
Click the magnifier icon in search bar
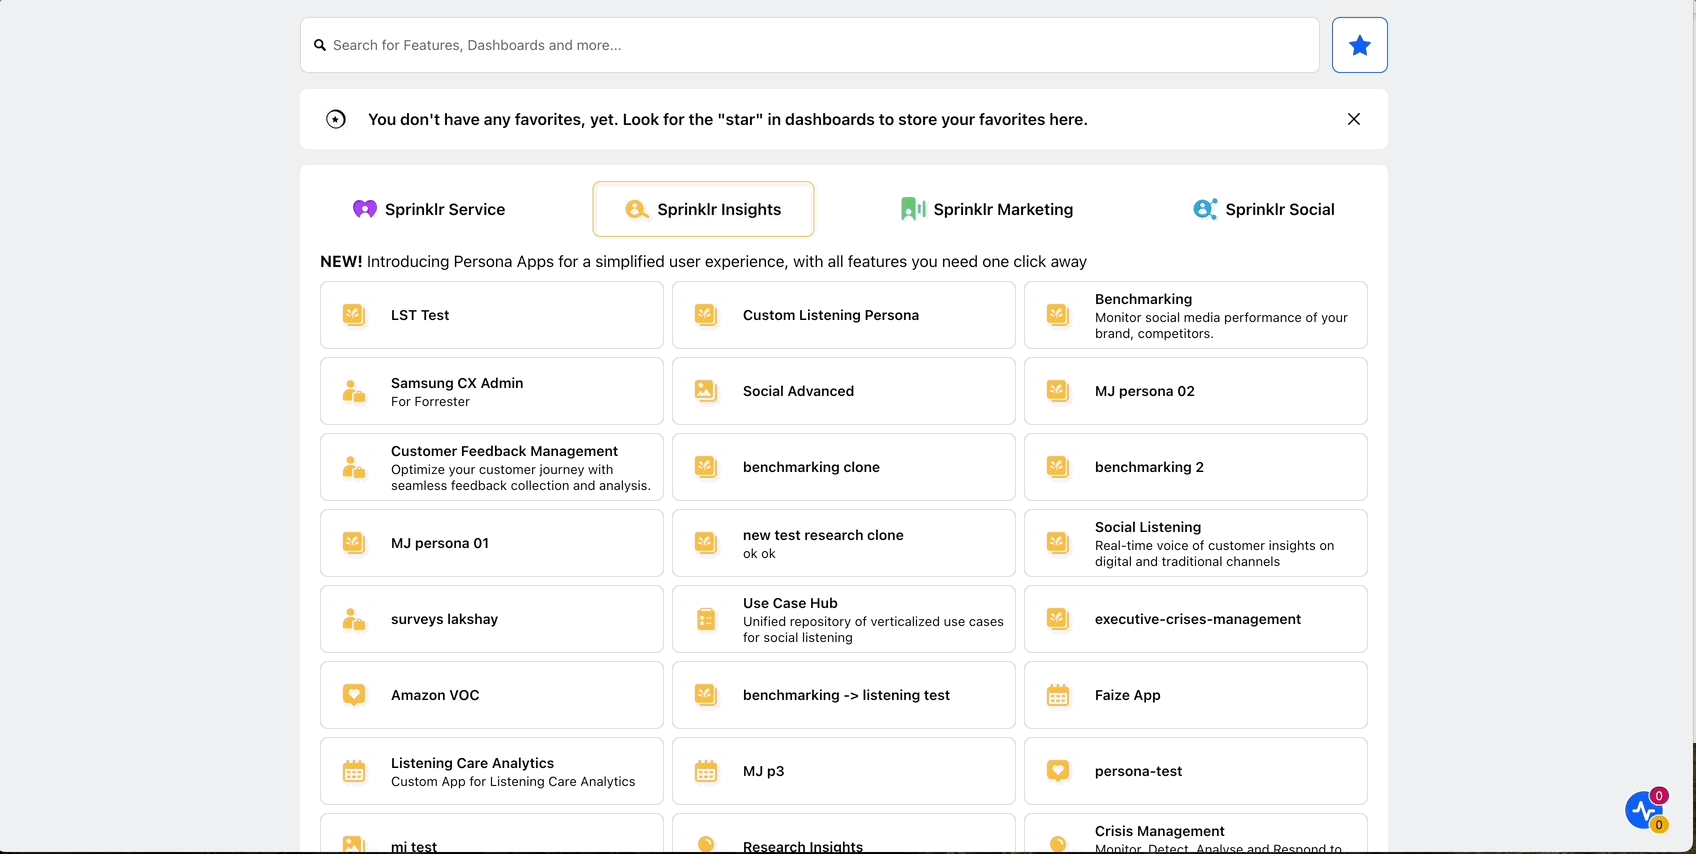[x=320, y=45]
